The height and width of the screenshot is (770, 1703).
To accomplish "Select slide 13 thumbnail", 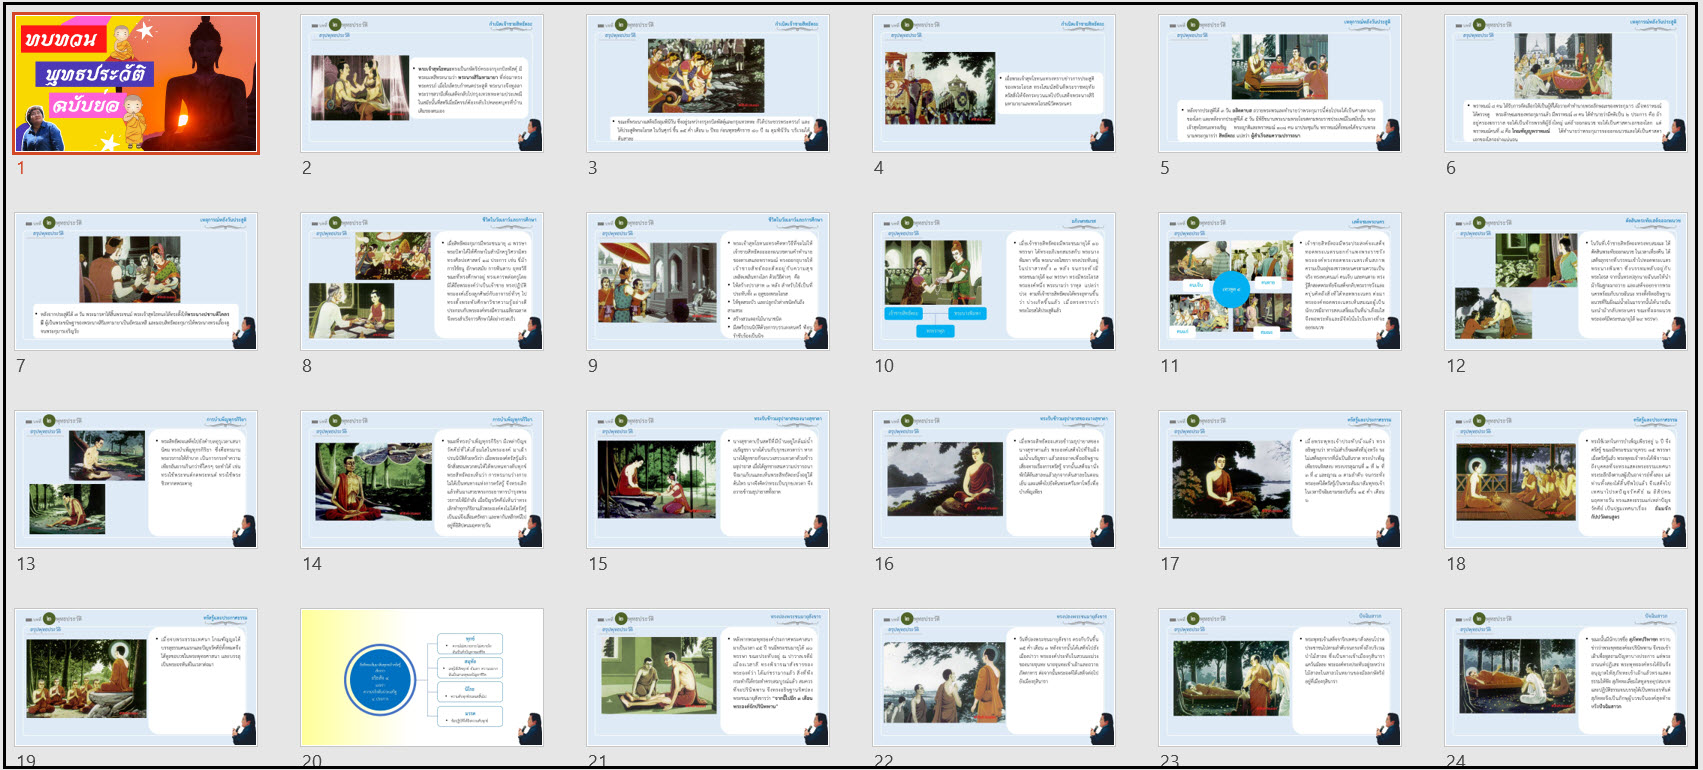I will pos(137,479).
